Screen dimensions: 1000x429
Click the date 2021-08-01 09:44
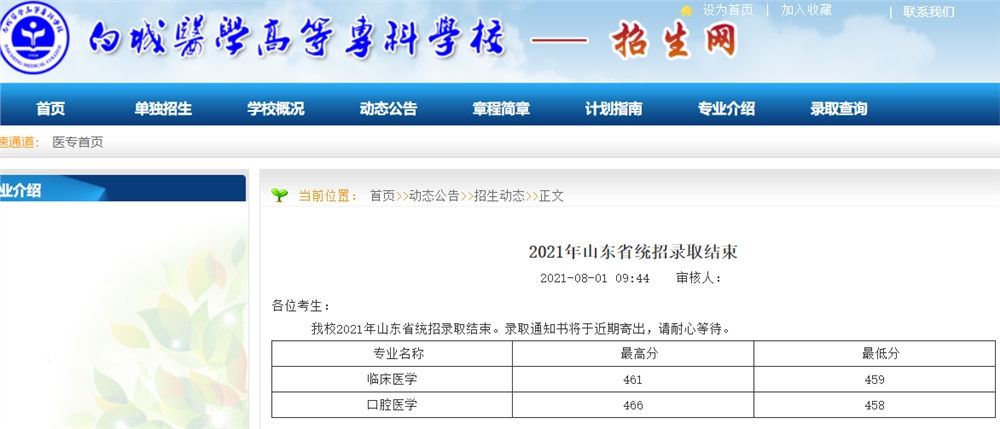point(594,279)
